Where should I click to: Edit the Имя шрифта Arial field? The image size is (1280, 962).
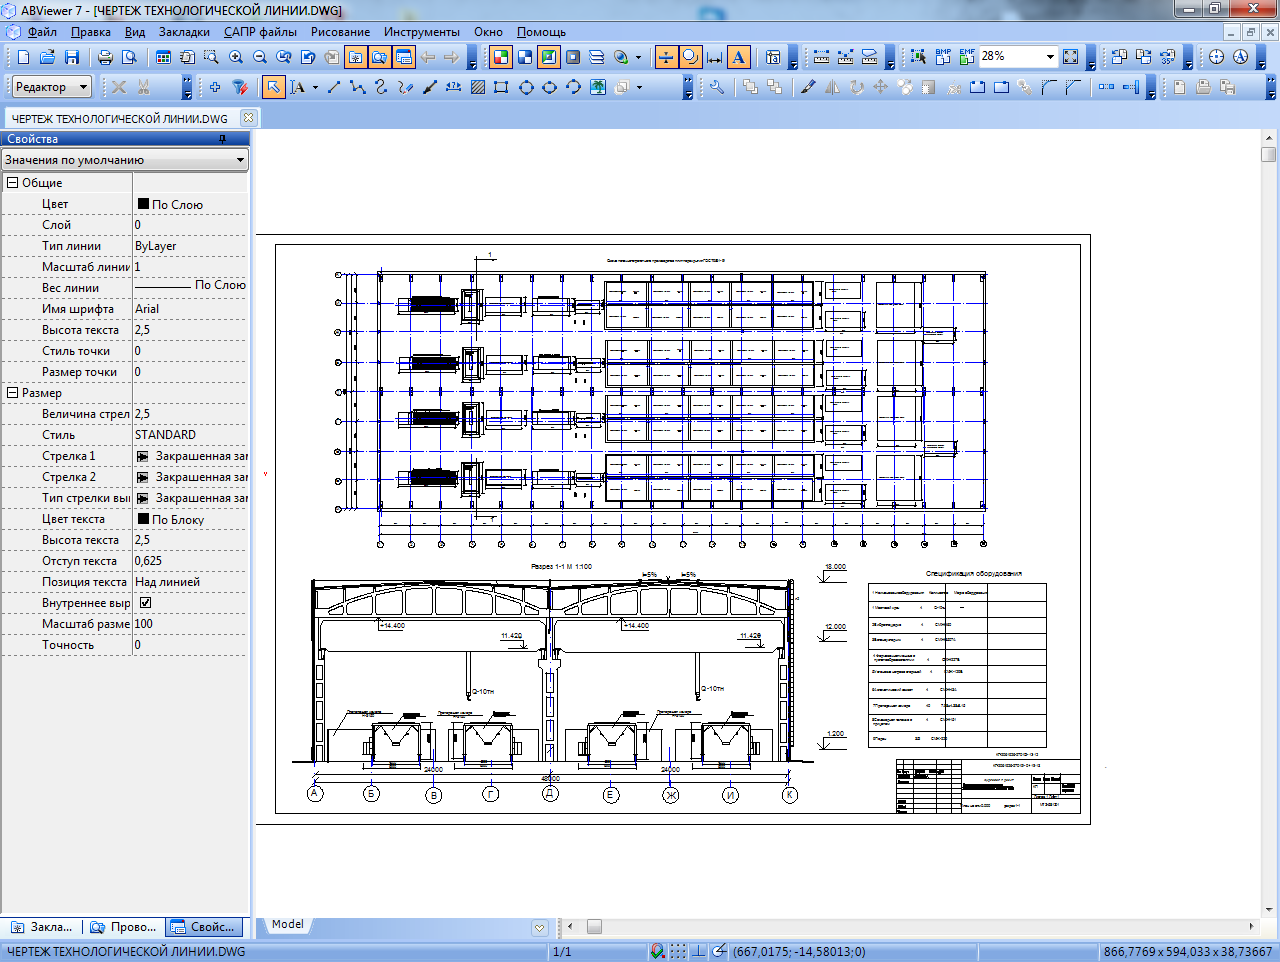[x=190, y=309]
